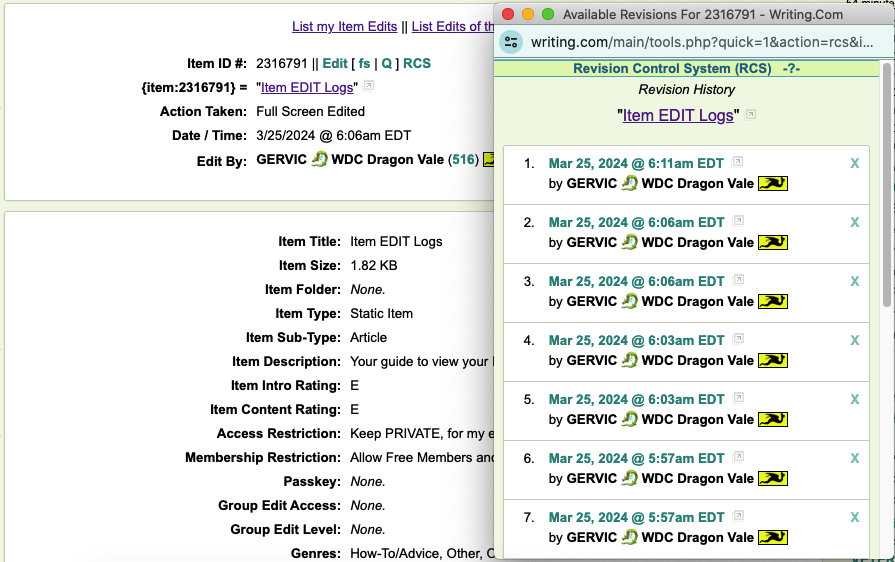Open popup icon beside revision 1 date
The height and width of the screenshot is (562, 895).
click(x=738, y=163)
